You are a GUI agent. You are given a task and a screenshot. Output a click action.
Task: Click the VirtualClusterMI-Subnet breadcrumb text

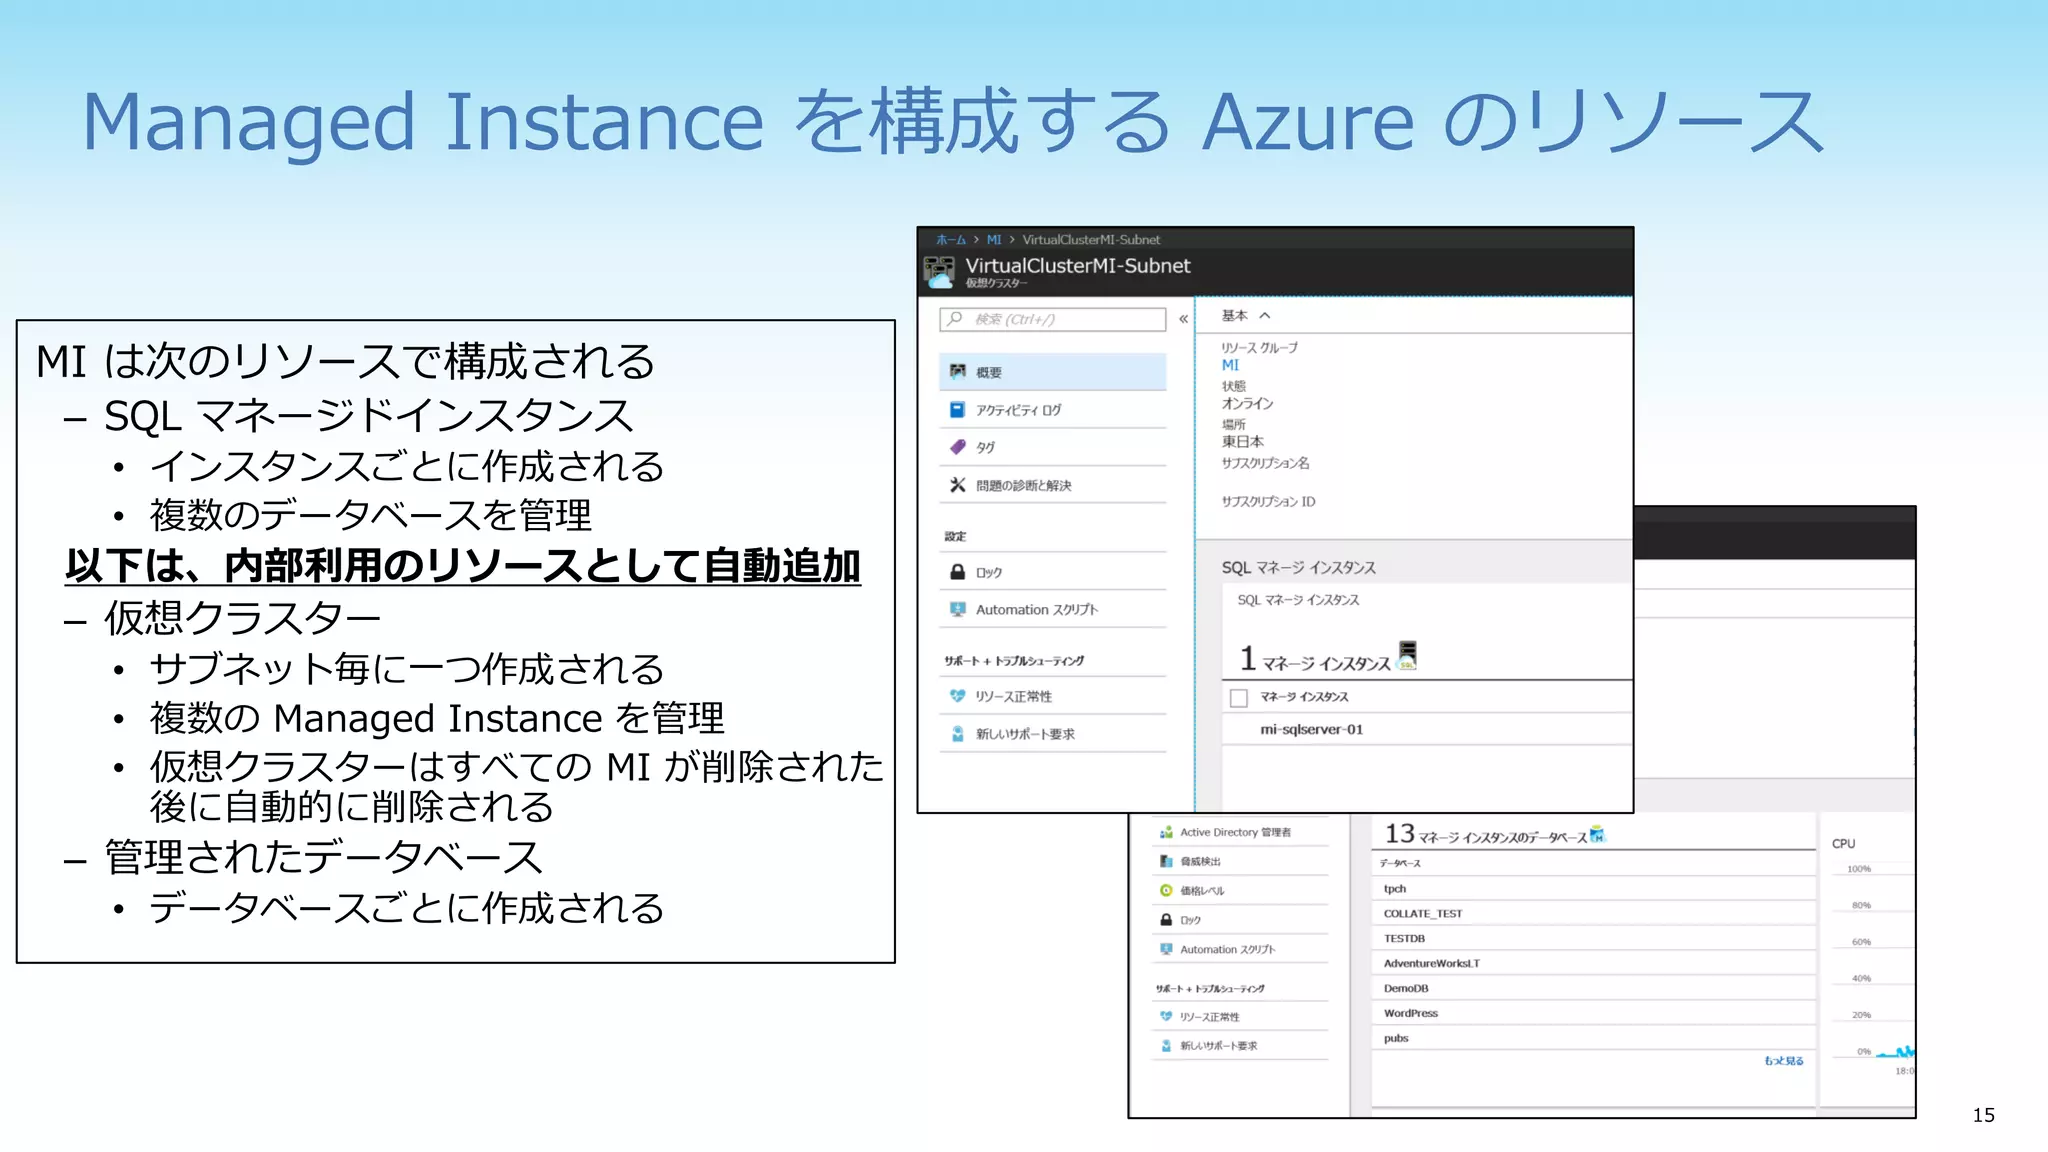pyautogui.click(x=1091, y=240)
